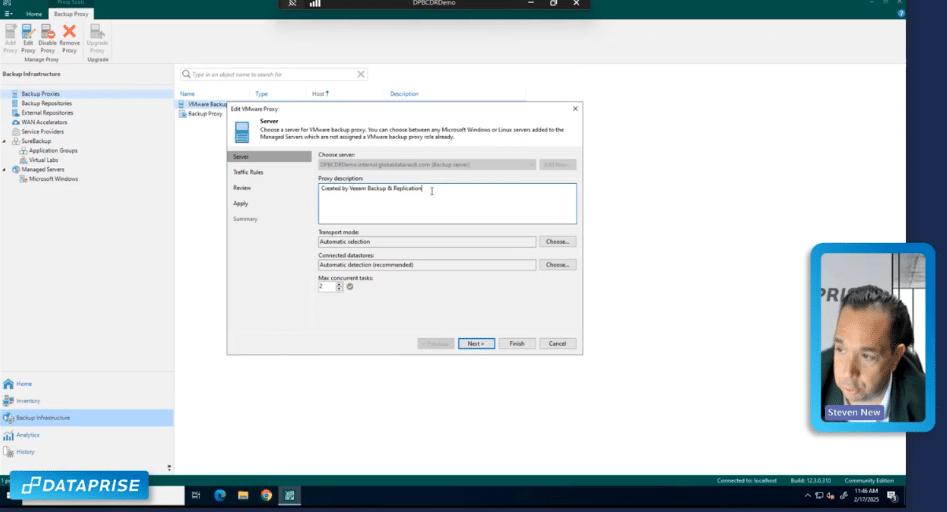Select Backup Proxies in the infrastructure tree
Screen dimensions: 947x512
point(40,94)
